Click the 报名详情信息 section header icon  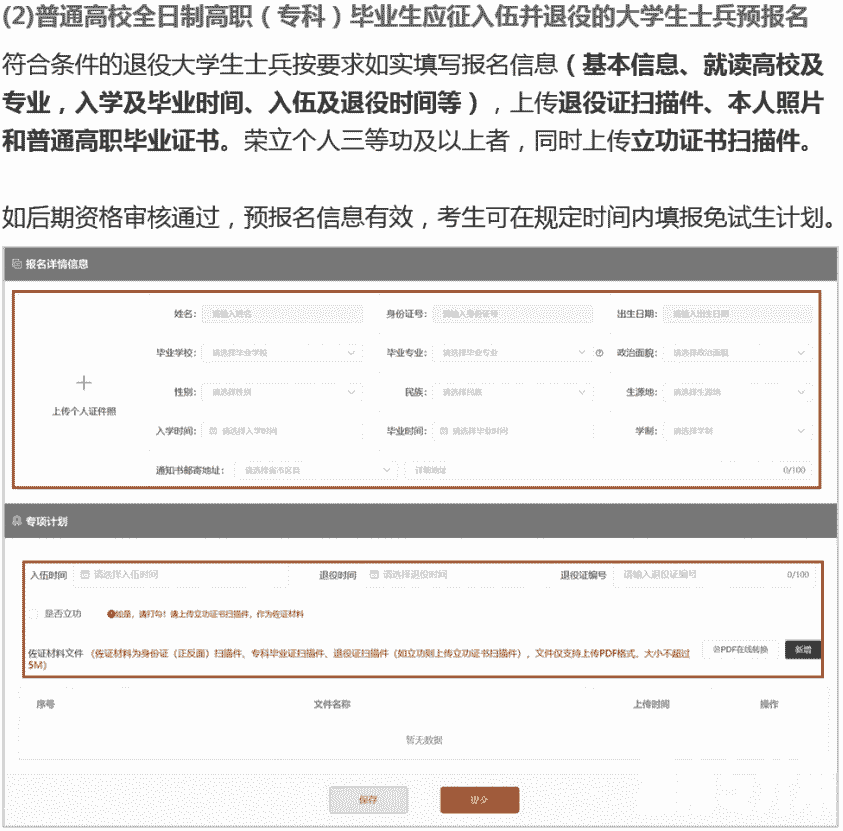pos(17,264)
